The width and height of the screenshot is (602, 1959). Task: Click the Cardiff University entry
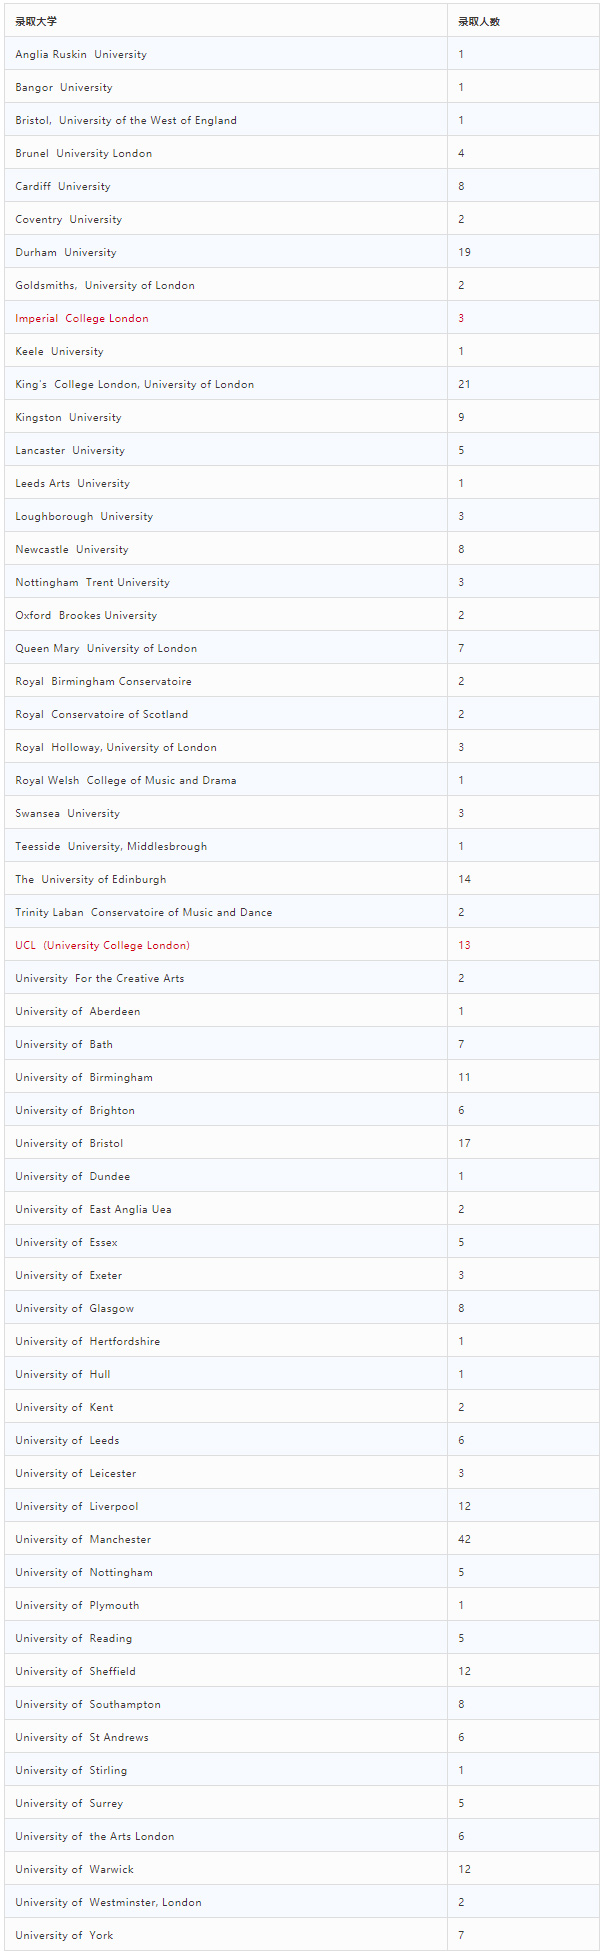pos(63,186)
